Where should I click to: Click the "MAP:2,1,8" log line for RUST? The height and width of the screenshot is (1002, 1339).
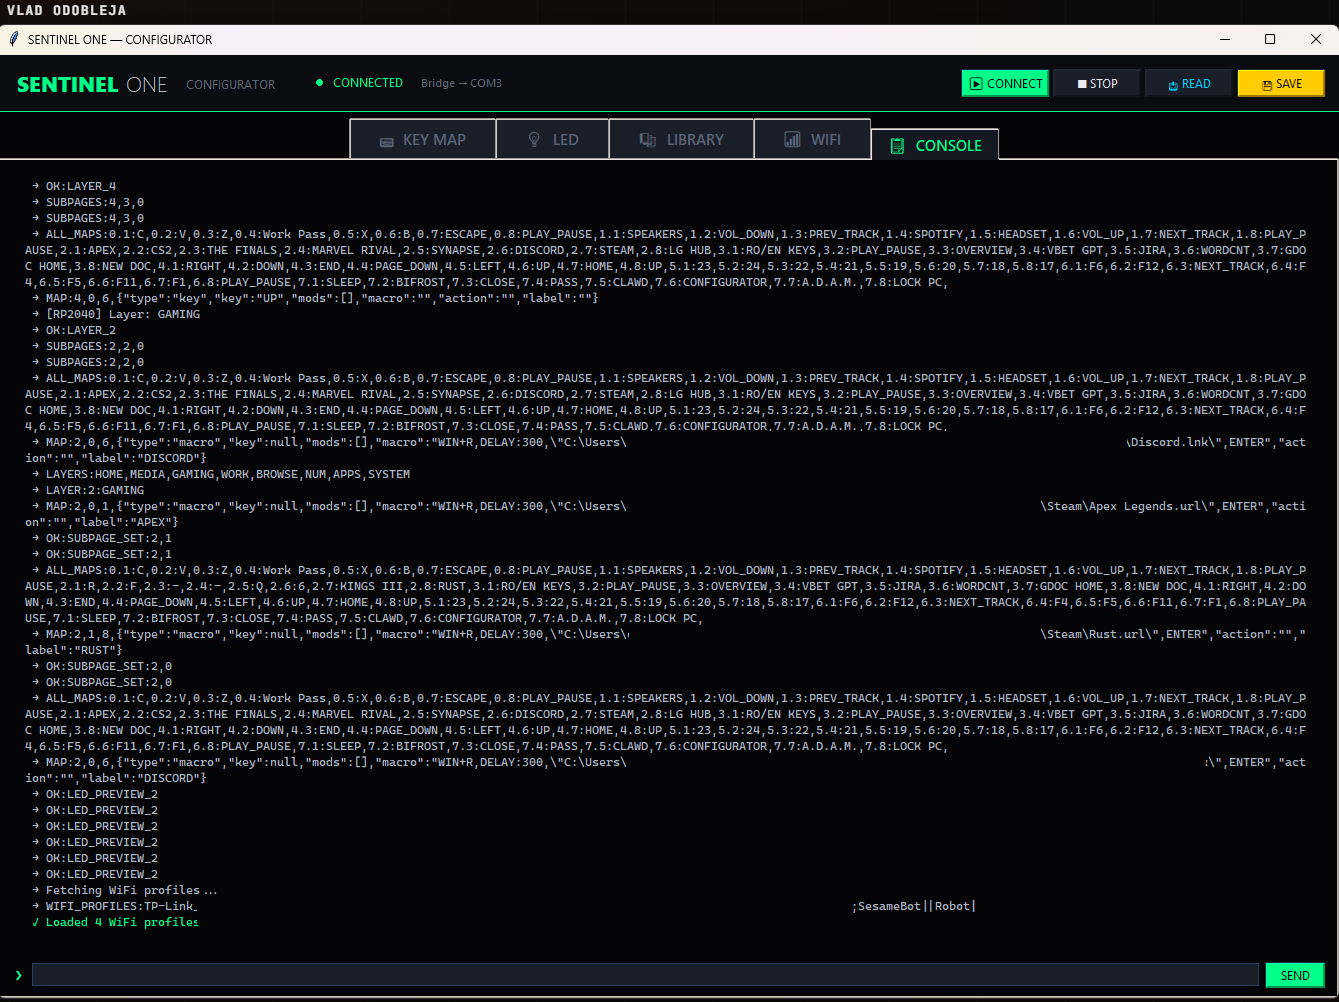click(666, 642)
